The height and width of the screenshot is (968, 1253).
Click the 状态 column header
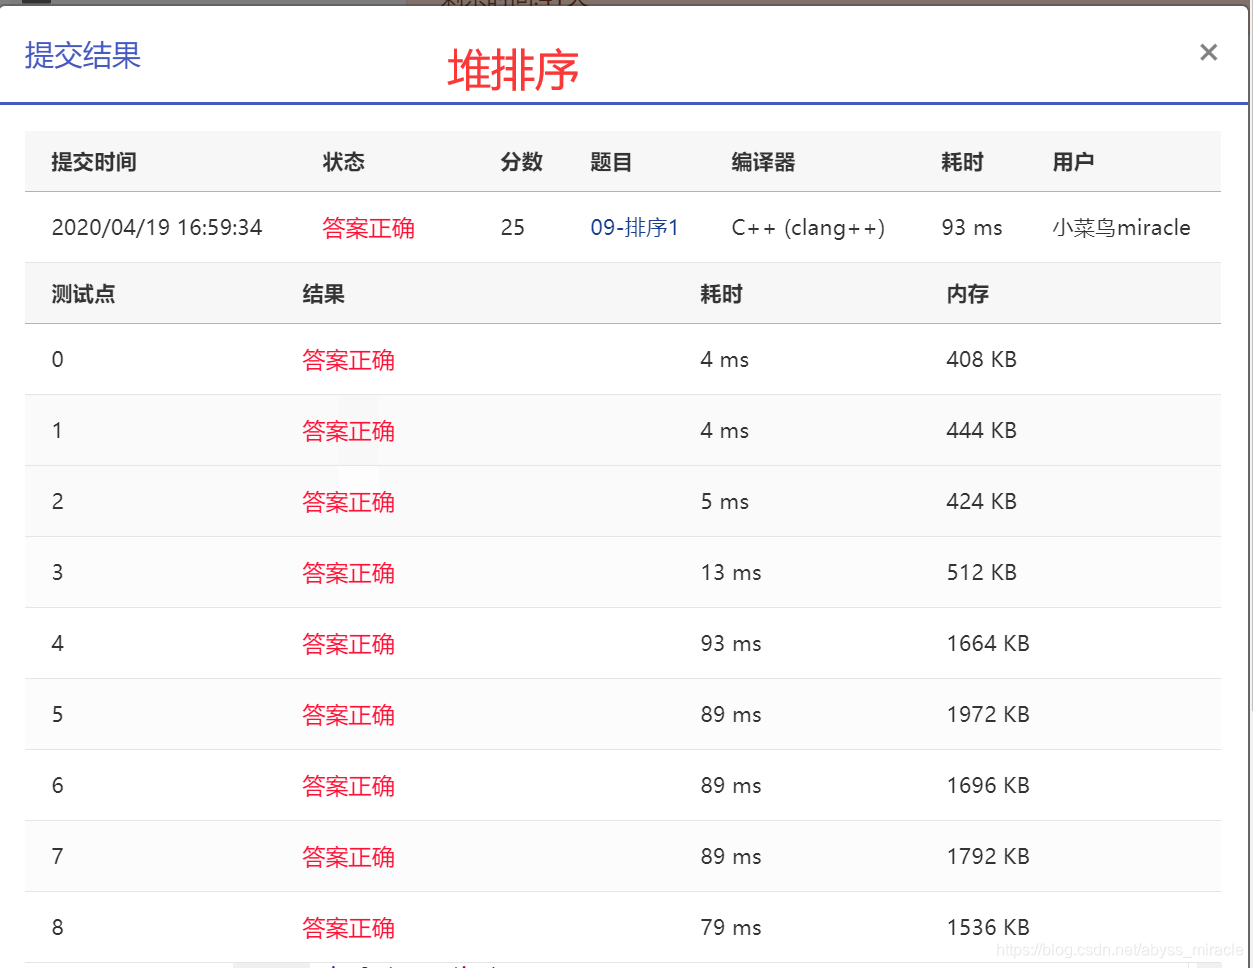pos(343,162)
